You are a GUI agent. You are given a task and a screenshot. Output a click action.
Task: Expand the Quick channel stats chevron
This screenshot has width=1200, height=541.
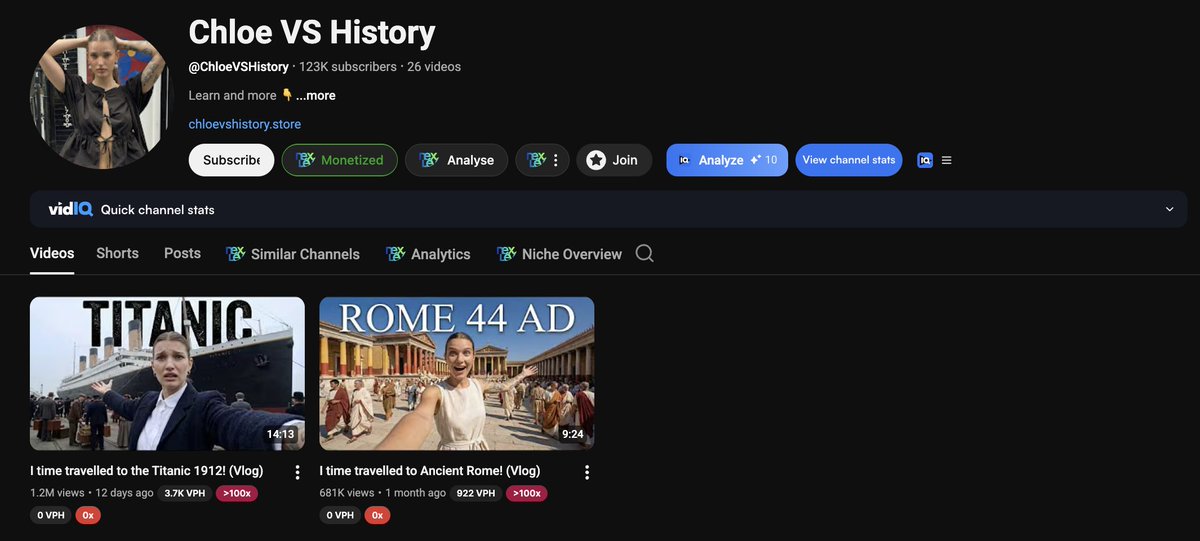1170,209
